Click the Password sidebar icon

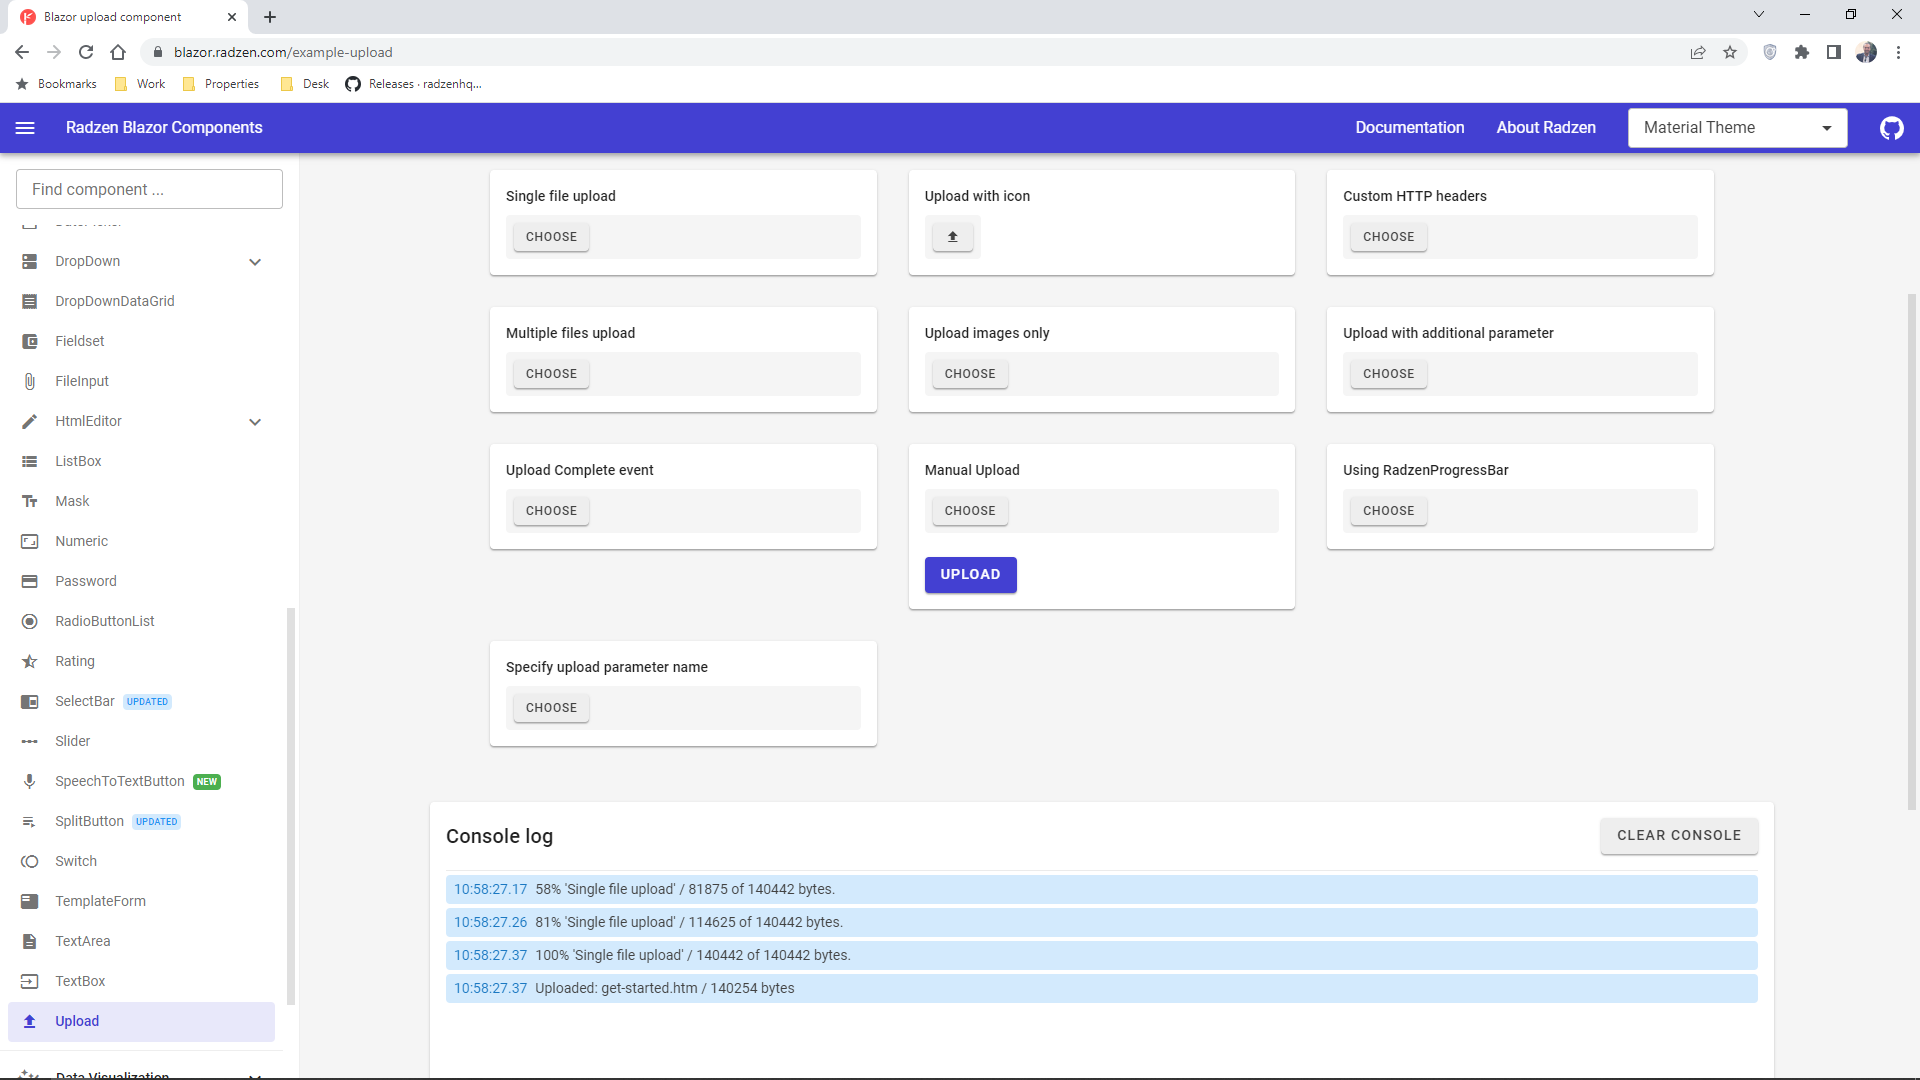[30, 582]
